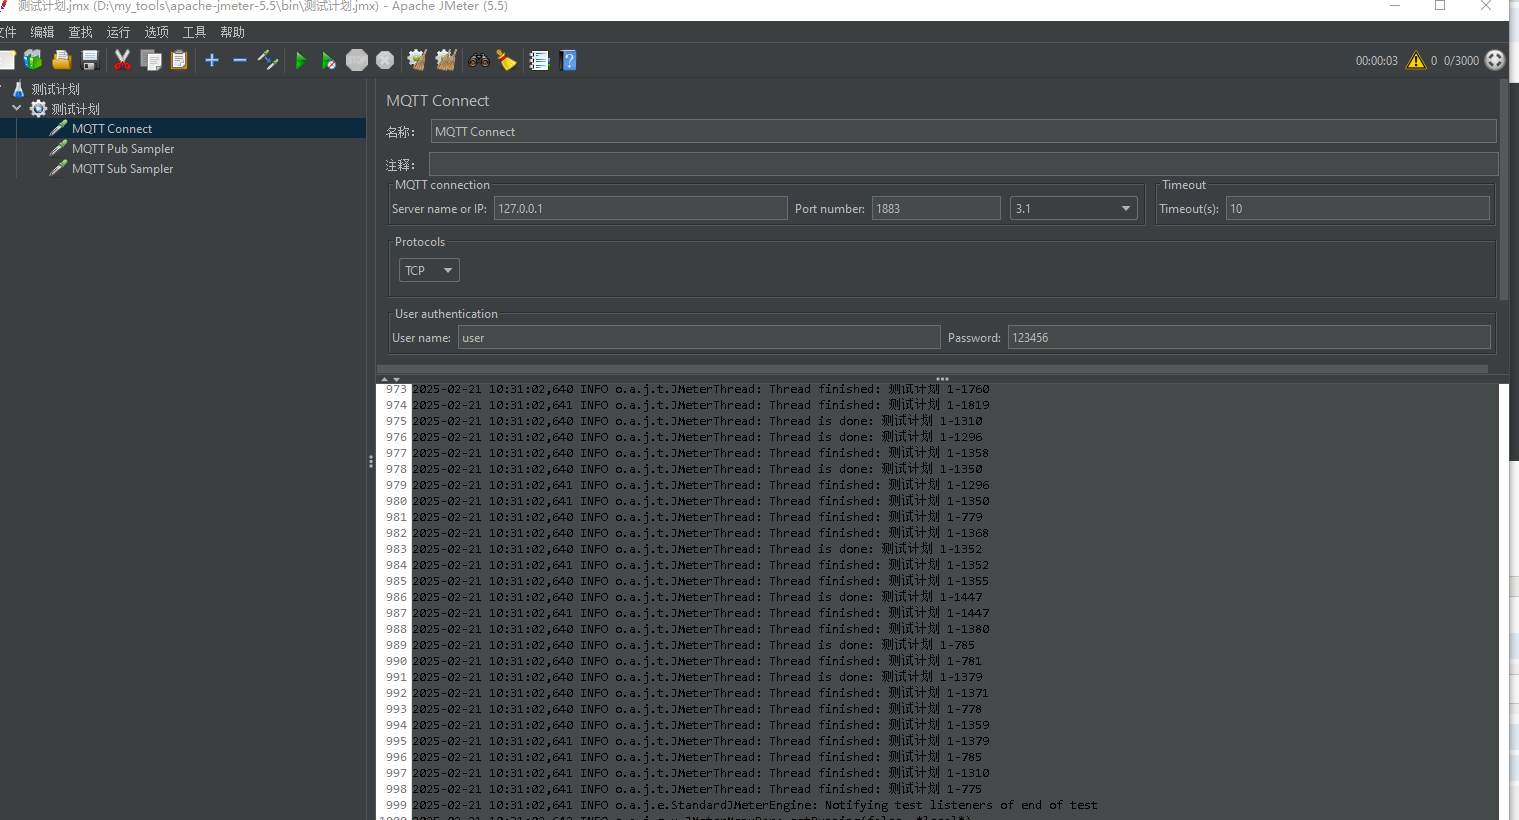This screenshot has height=820, width=1519.
Task: Click the Paste clipboard icon
Action: pos(179,60)
